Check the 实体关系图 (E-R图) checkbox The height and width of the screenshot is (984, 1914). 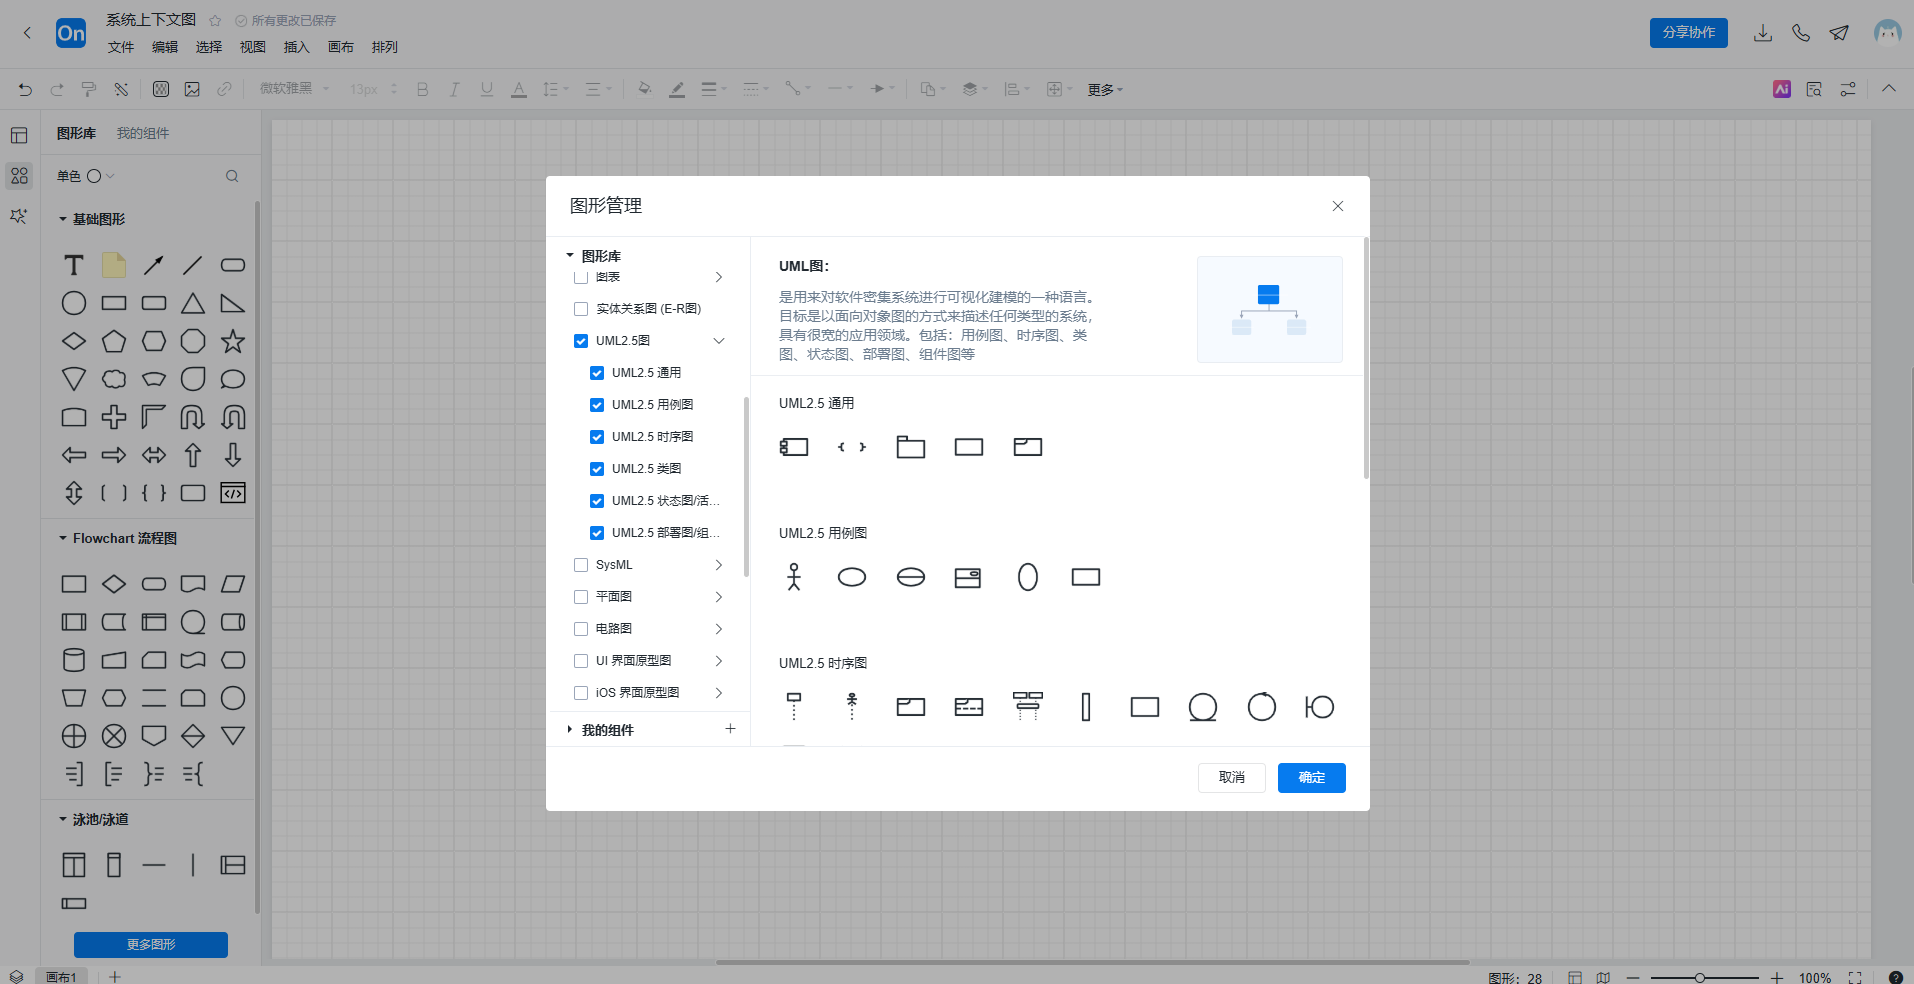(581, 309)
